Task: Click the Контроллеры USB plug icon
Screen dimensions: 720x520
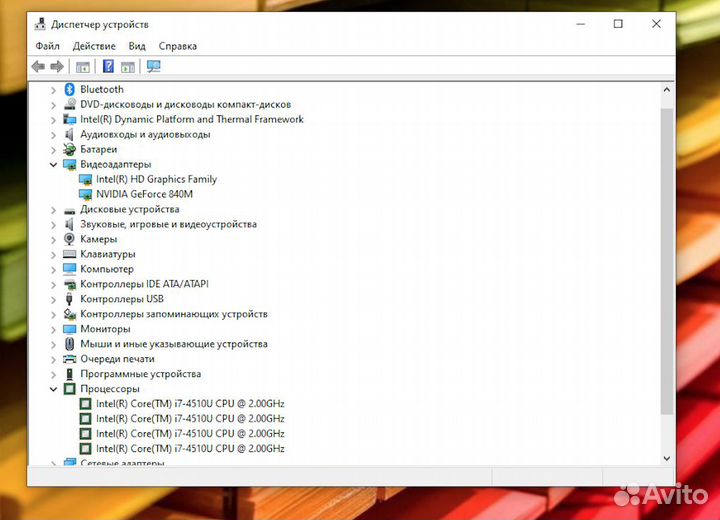Action: click(x=69, y=299)
